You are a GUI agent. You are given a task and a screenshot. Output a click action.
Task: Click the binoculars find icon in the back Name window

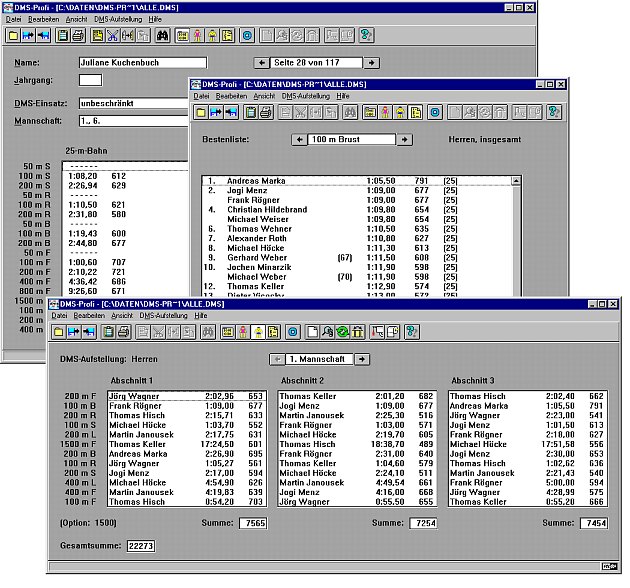pos(162,35)
